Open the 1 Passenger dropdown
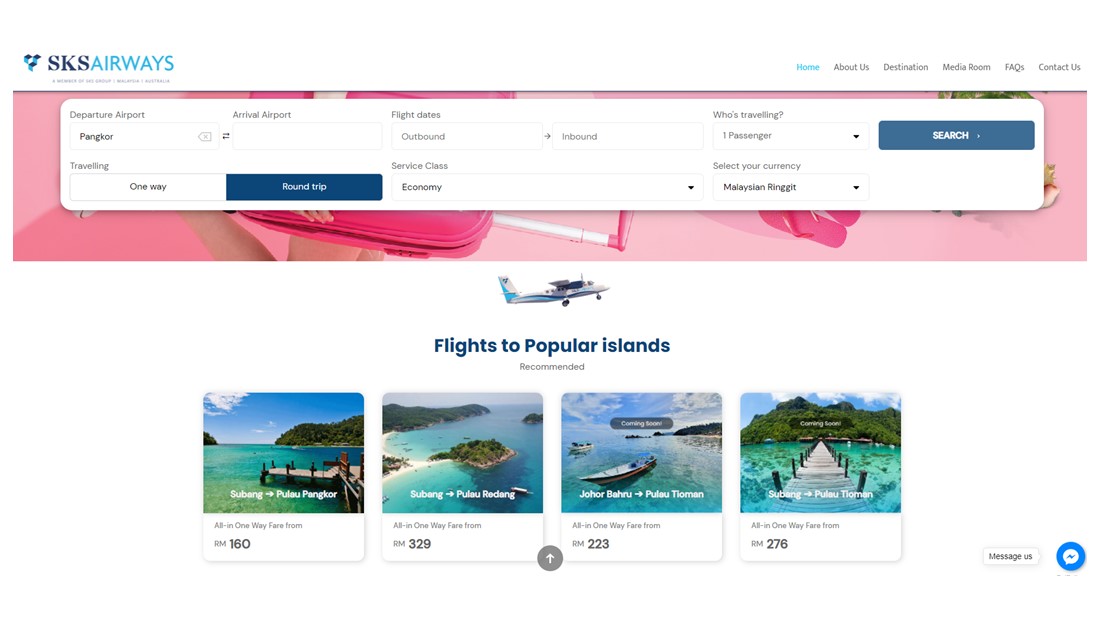The height and width of the screenshot is (619, 1100). (791, 135)
